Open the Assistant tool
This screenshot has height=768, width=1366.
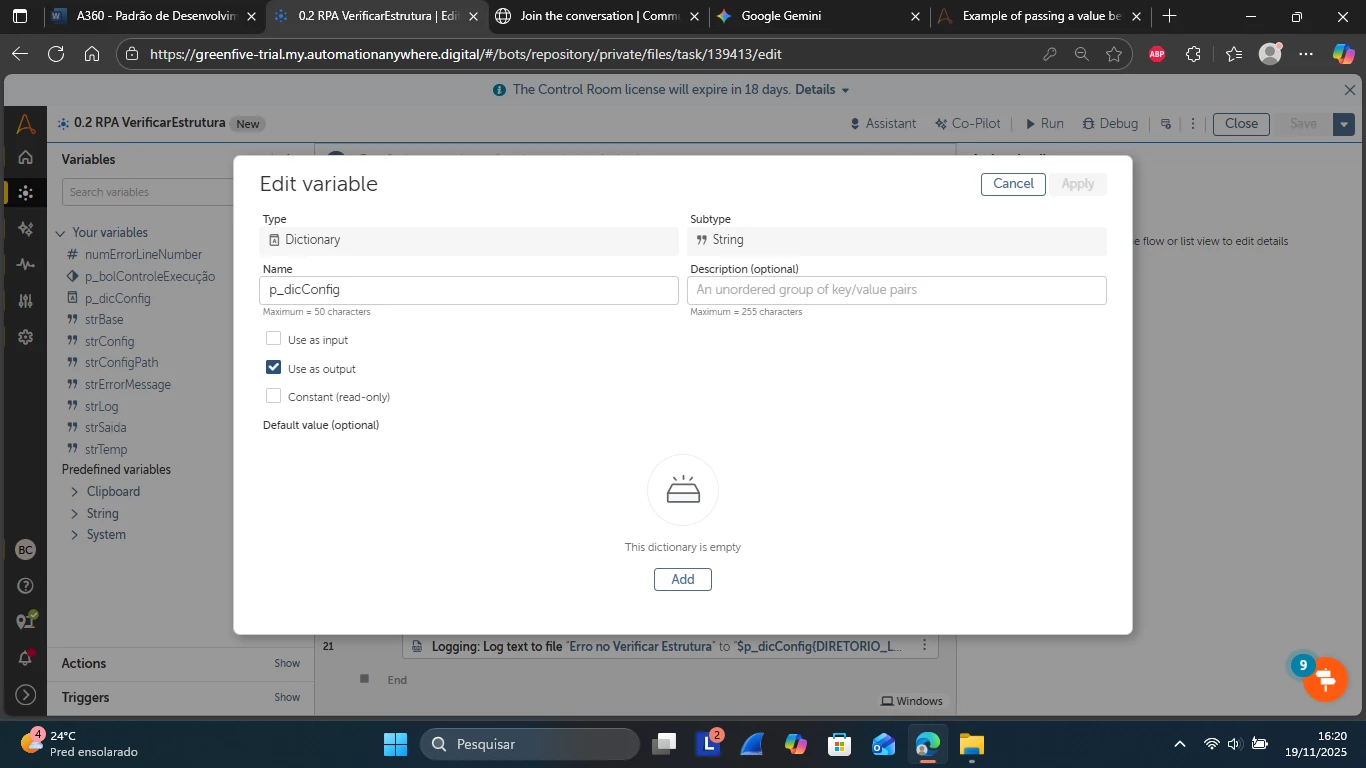pos(883,124)
